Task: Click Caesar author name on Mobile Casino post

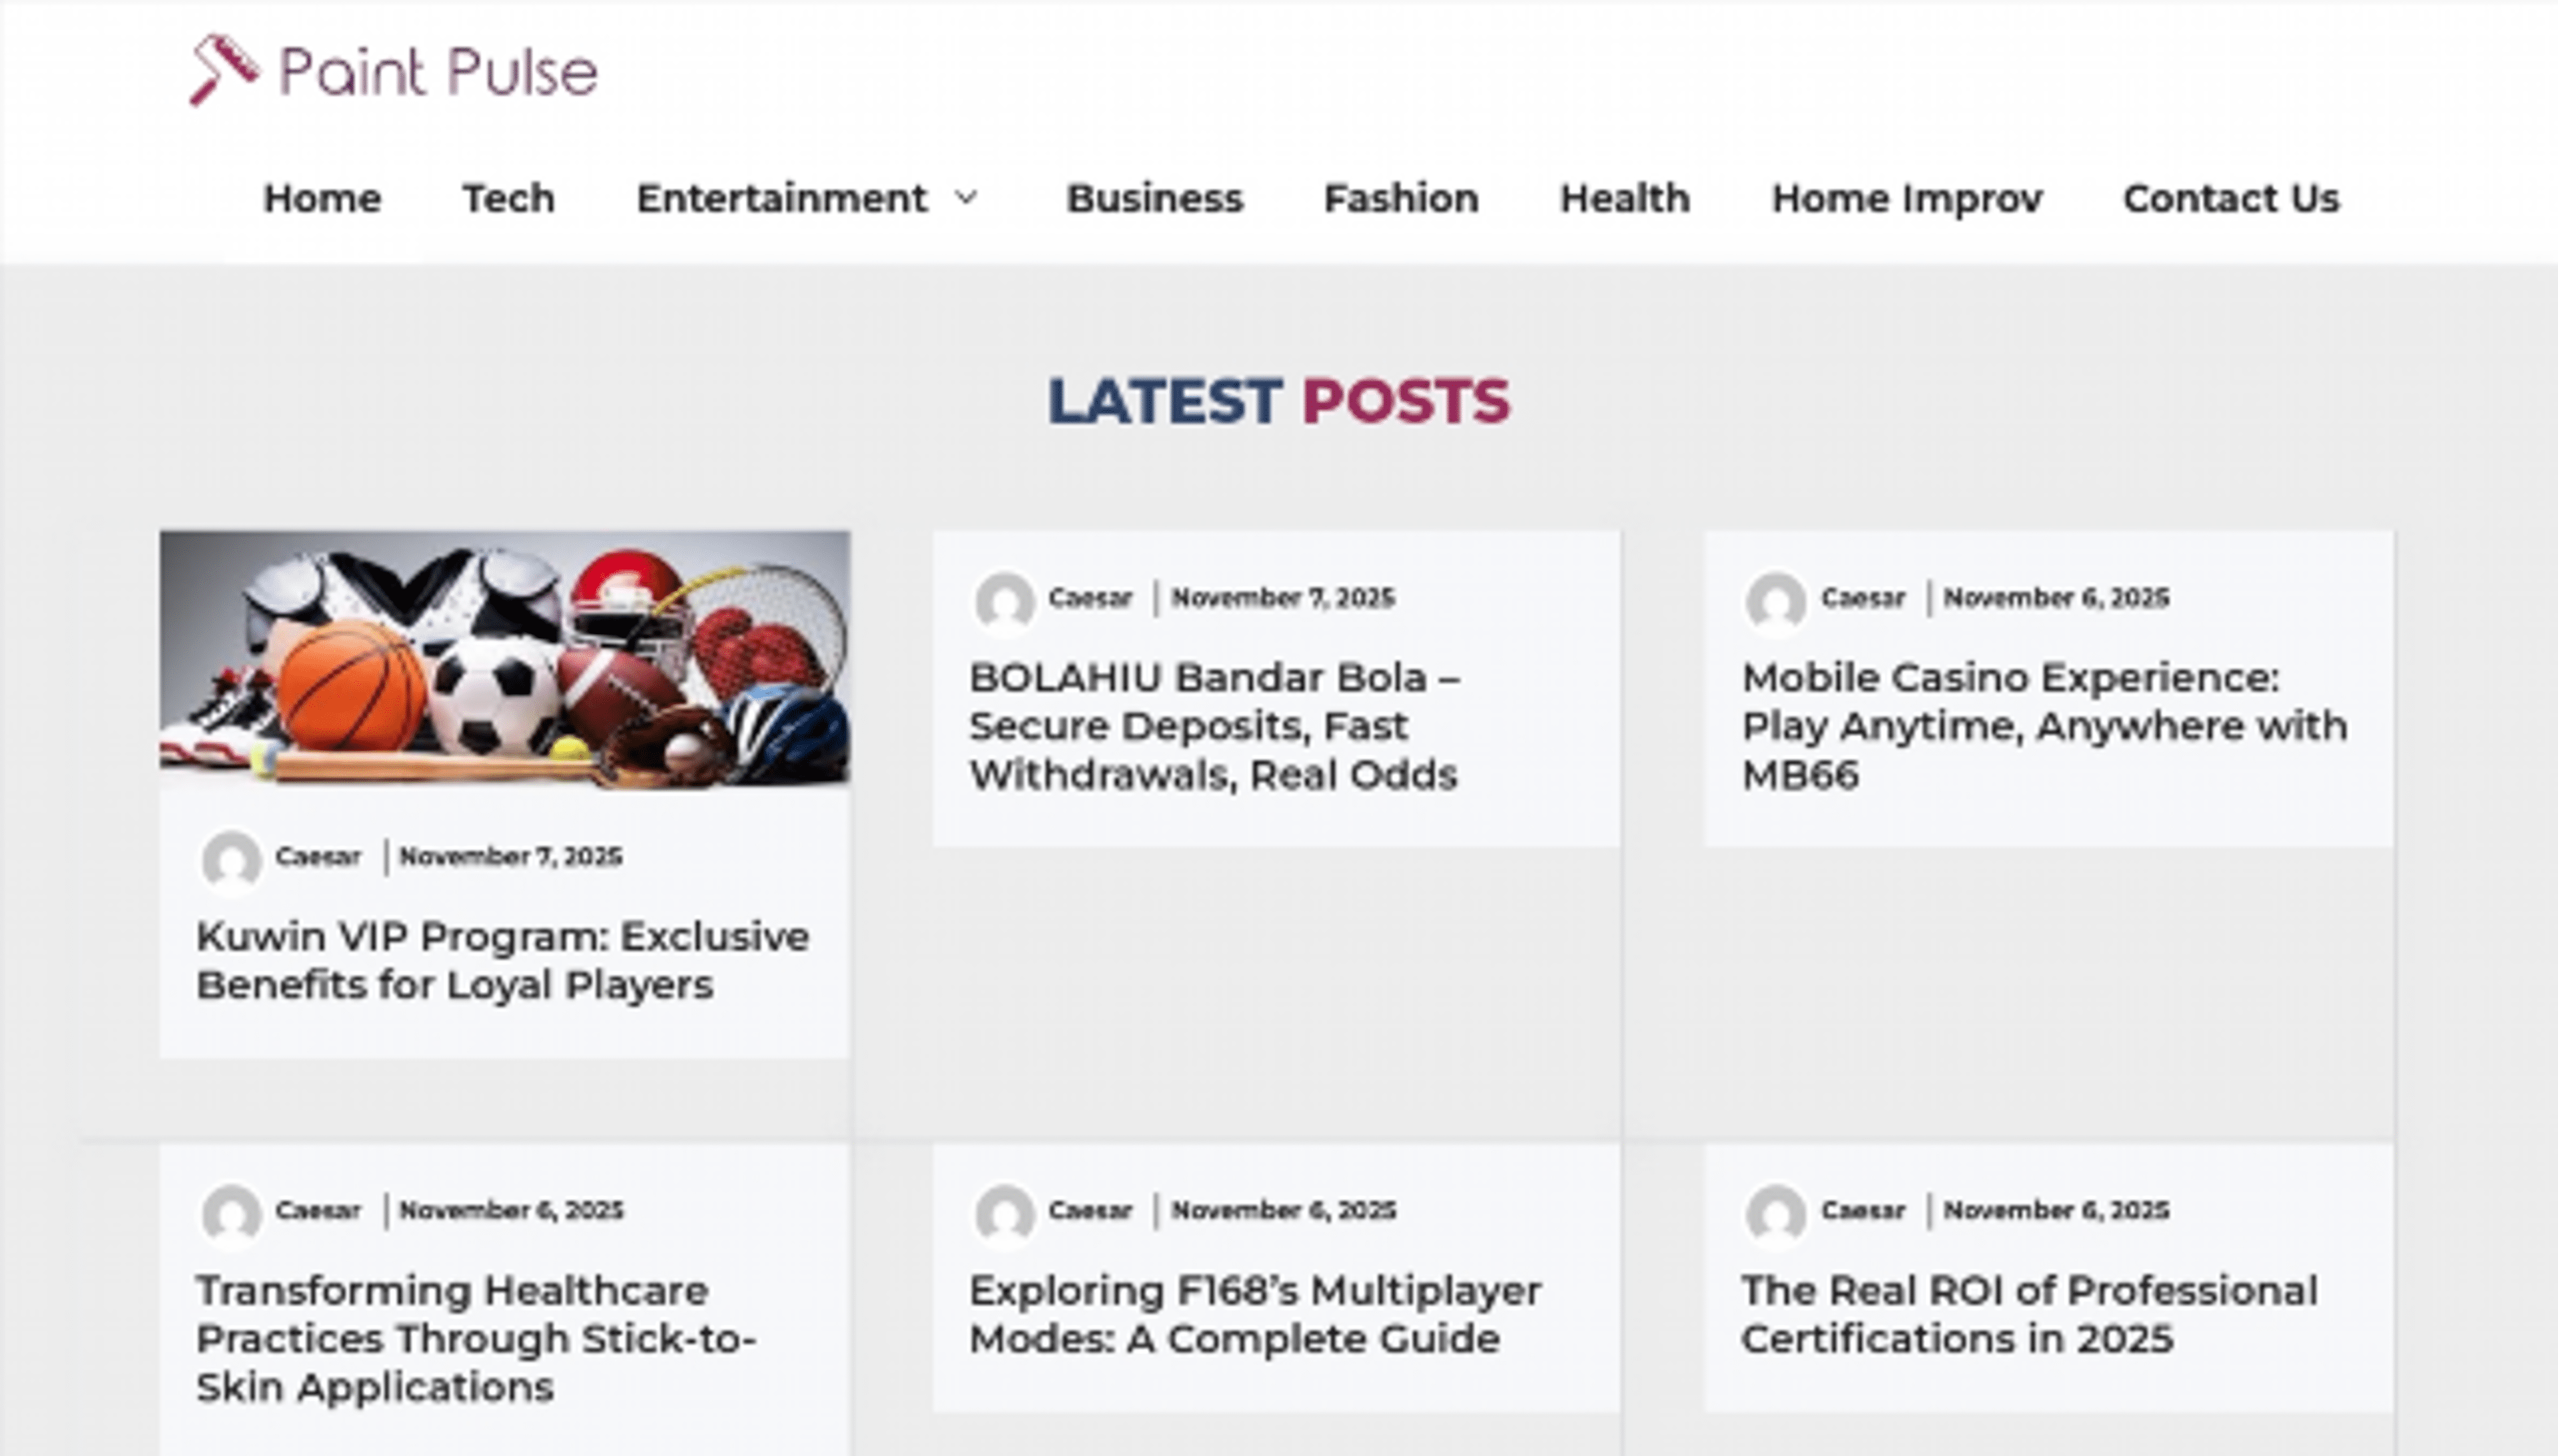Action: pyautogui.click(x=1862, y=598)
